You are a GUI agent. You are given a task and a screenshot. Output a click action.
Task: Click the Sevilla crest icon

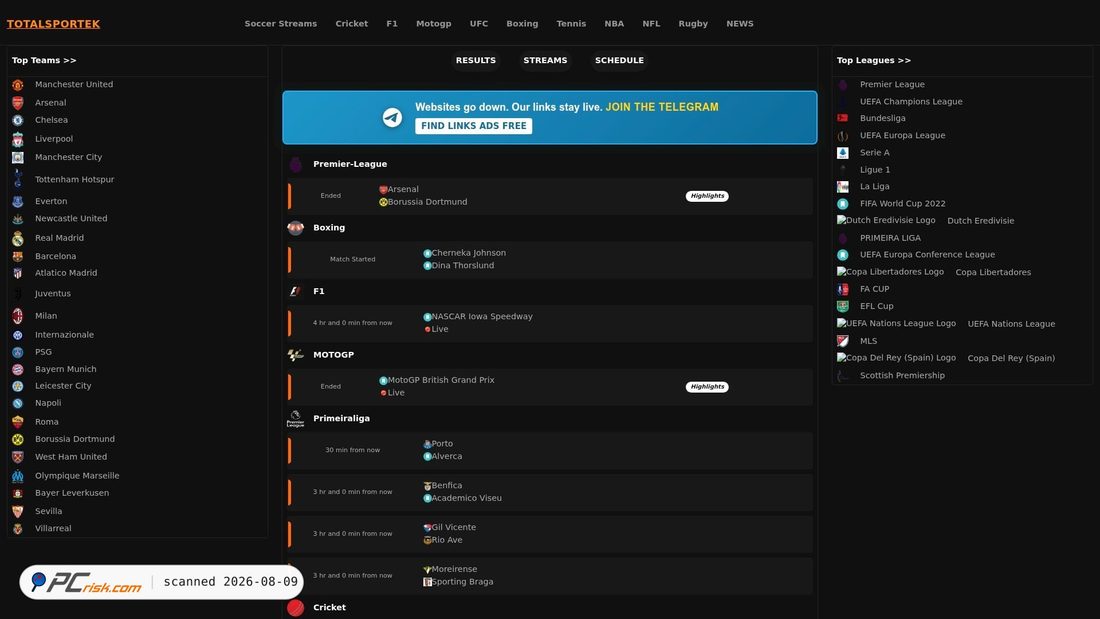click(x=18, y=512)
